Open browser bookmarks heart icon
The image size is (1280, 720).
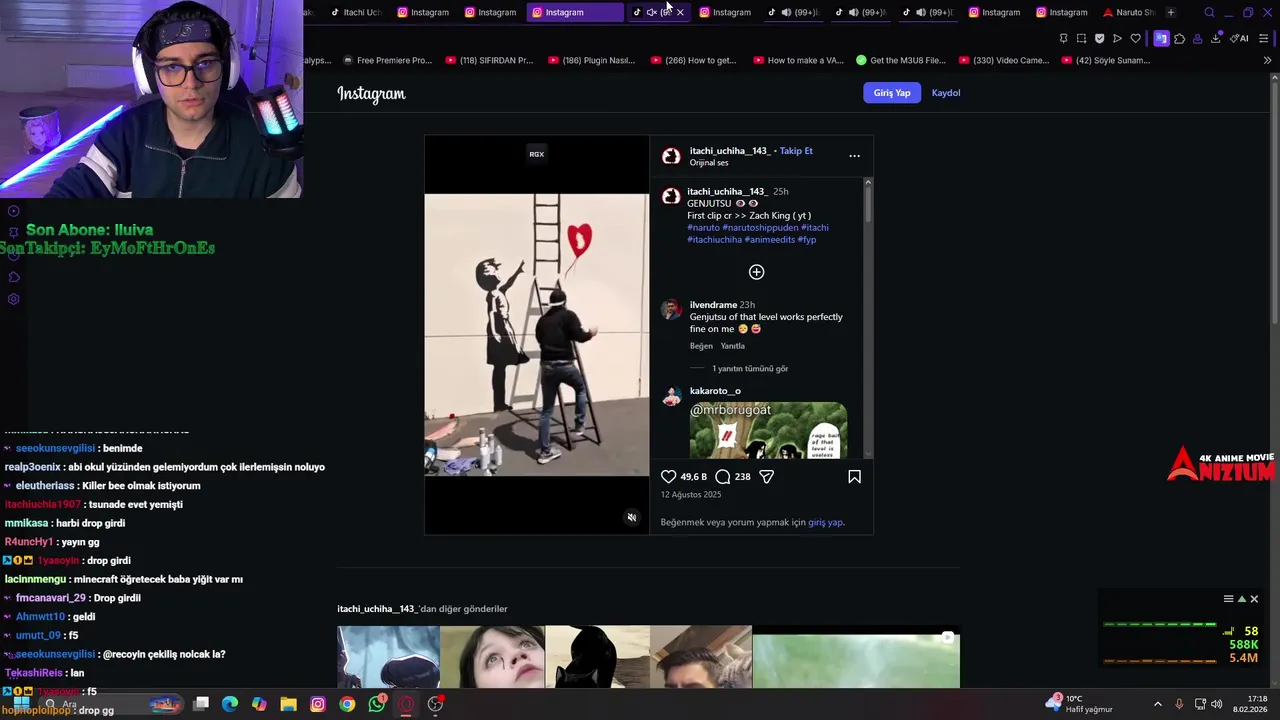pyautogui.click(x=1135, y=39)
